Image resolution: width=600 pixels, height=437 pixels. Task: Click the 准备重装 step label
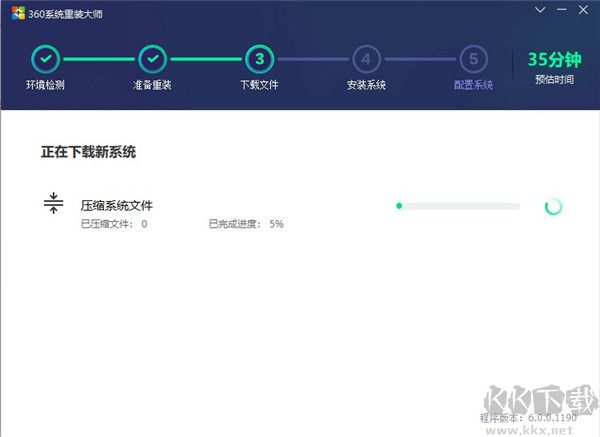152,85
